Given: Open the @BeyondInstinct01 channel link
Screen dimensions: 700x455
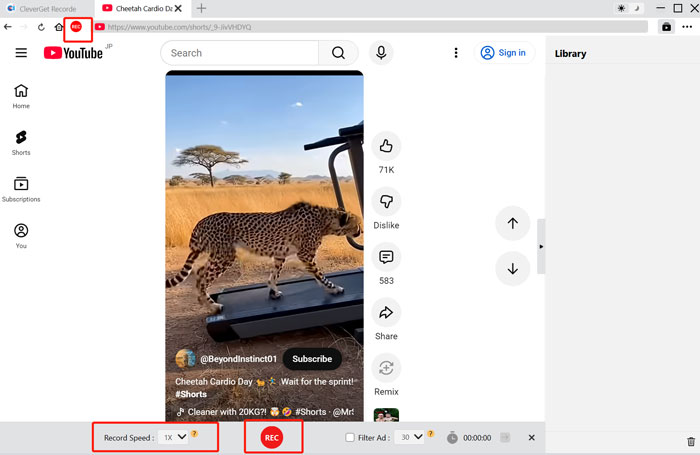Looking at the screenshot, I should click(x=238, y=359).
